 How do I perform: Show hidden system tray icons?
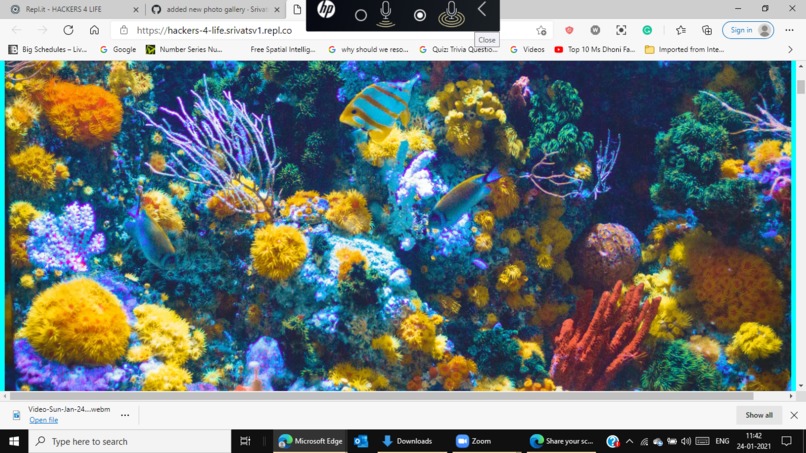pyautogui.click(x=629, y=441)
